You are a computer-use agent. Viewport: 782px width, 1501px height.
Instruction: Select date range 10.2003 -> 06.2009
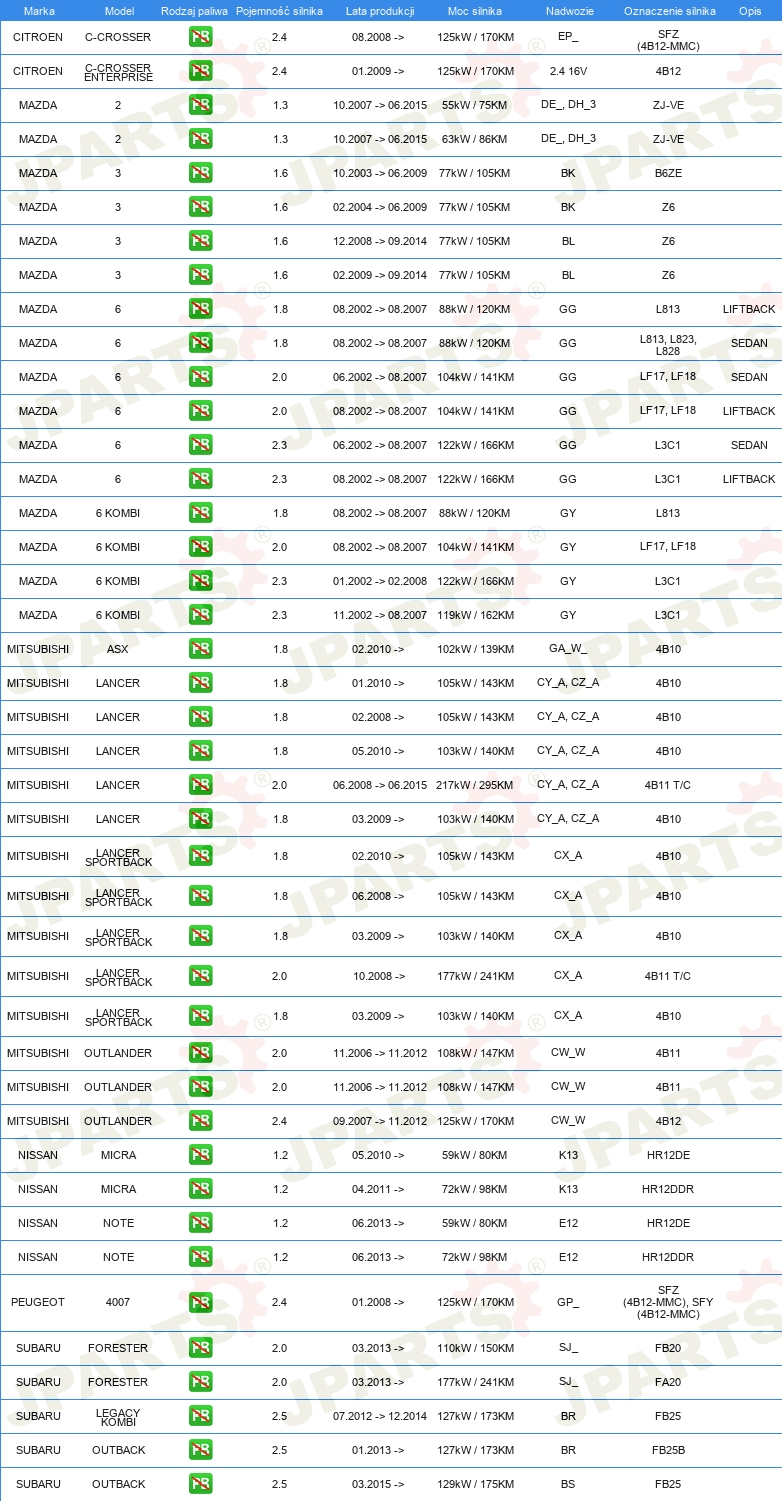coord(379,173)
